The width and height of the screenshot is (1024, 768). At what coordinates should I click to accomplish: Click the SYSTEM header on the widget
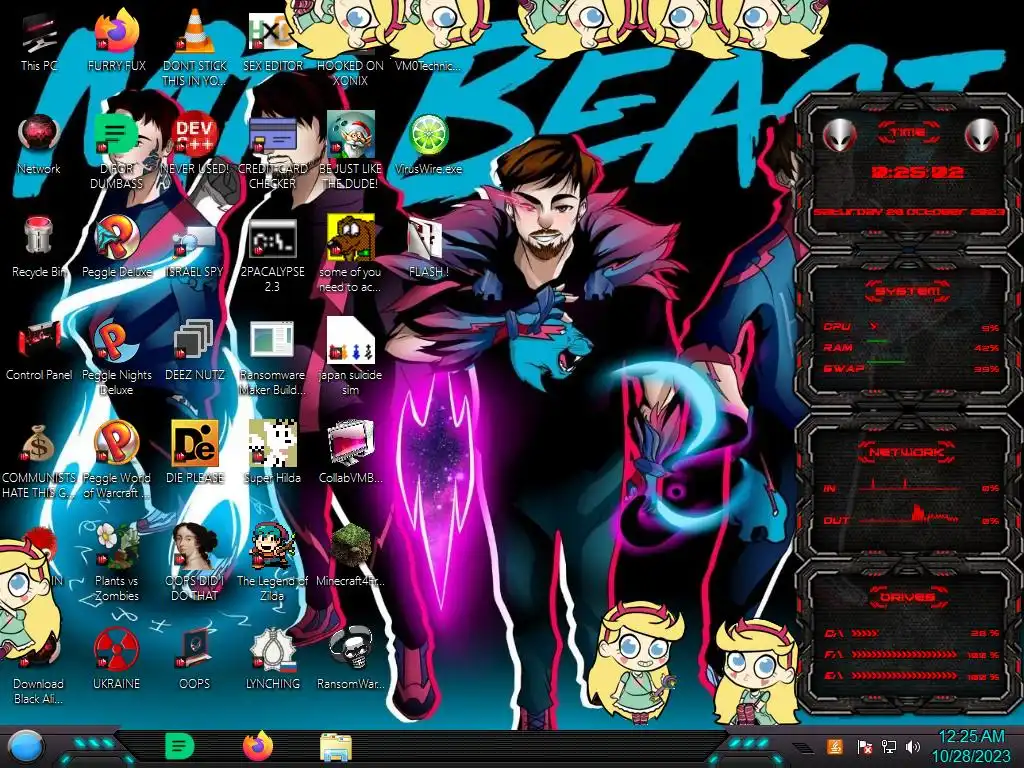tap(908, 291)
